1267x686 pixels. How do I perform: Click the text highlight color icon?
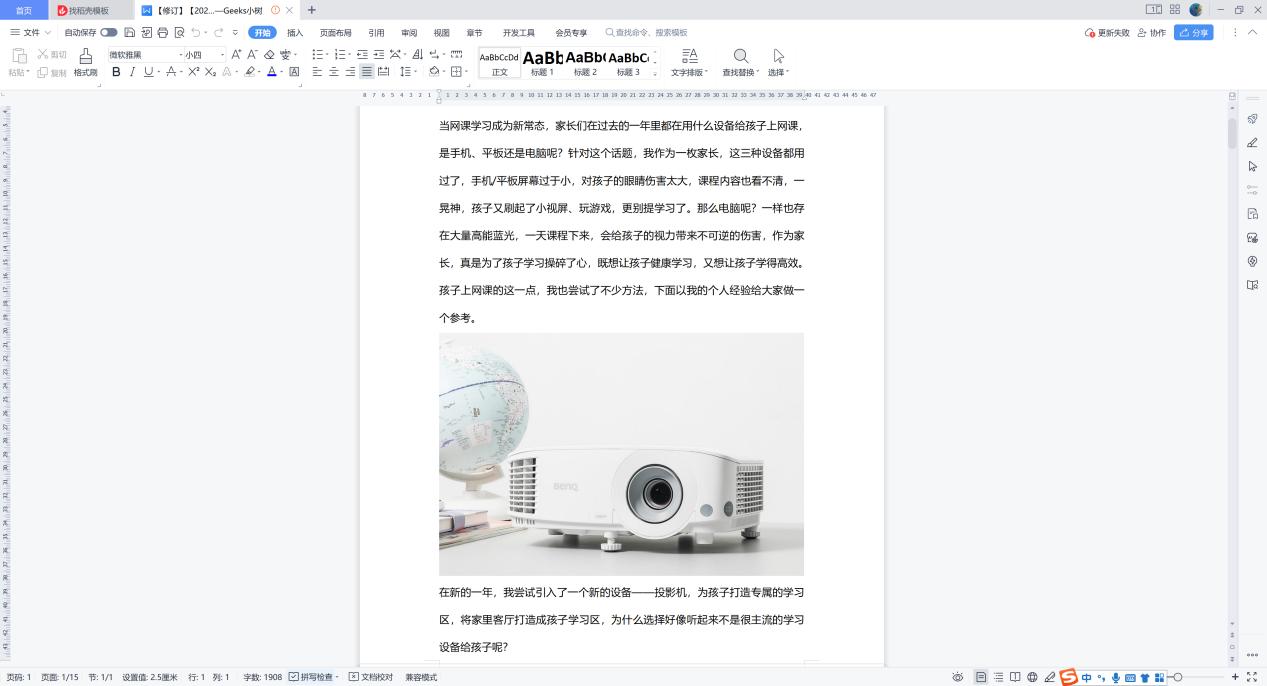tap(250, 71)
